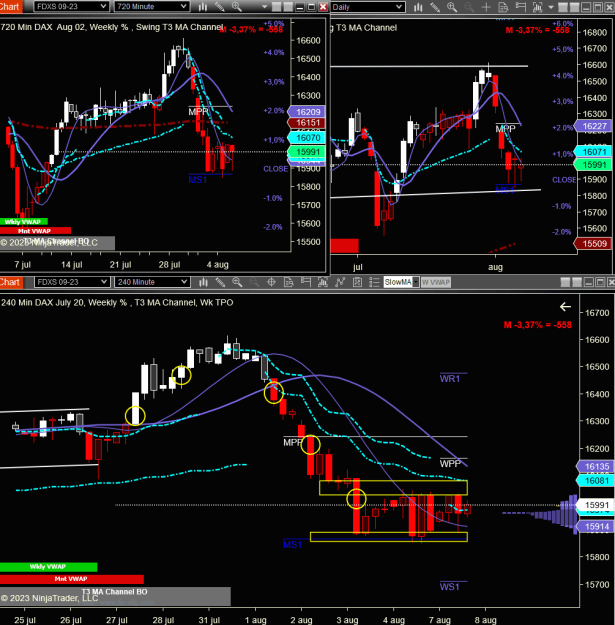This screenshot has width=615, height=625.
Task: Click WPP pivot label in 240 Min chart
Action: [x=450, y=464]
